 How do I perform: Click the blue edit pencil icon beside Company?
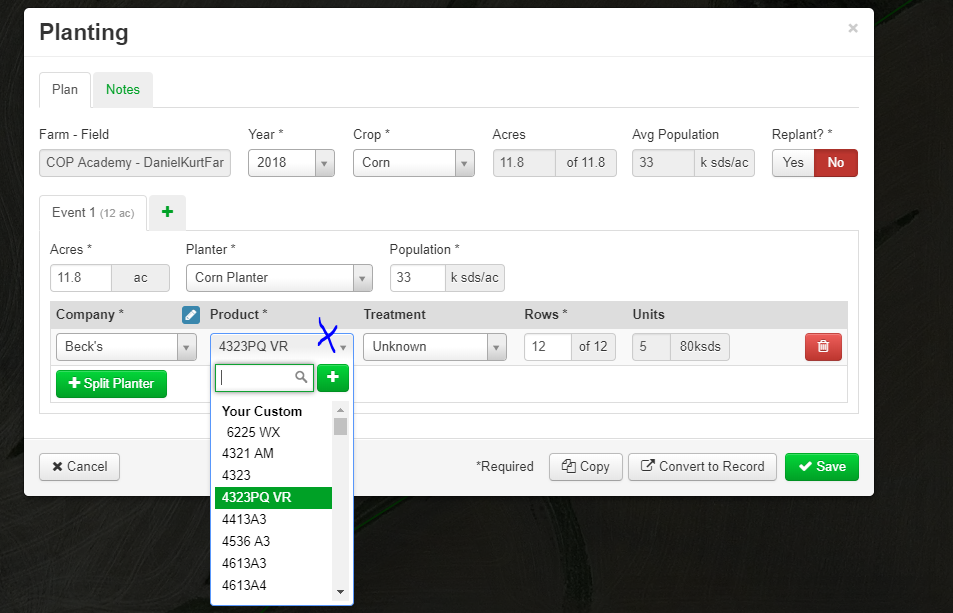pyautogui.click(x=191, y=315)
